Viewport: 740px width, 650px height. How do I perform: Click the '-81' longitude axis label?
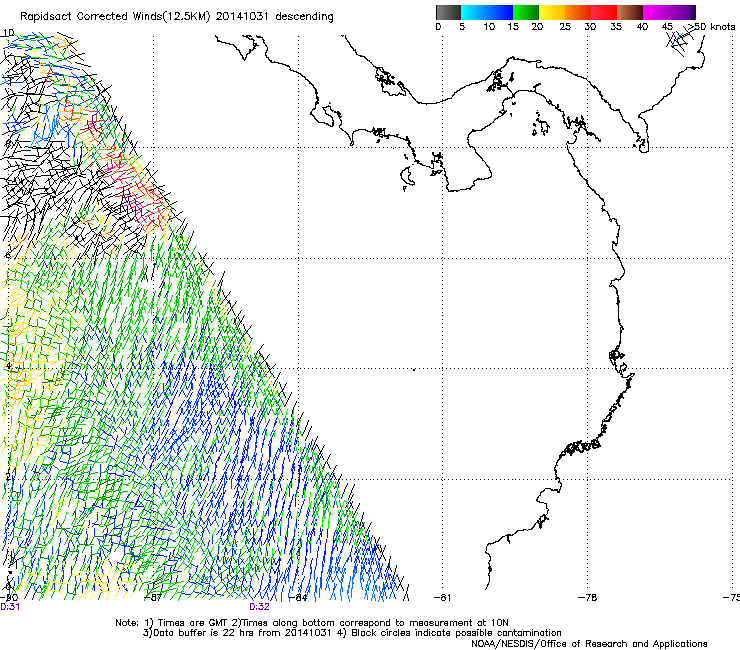pyautogui.click(x=442, y=598)
